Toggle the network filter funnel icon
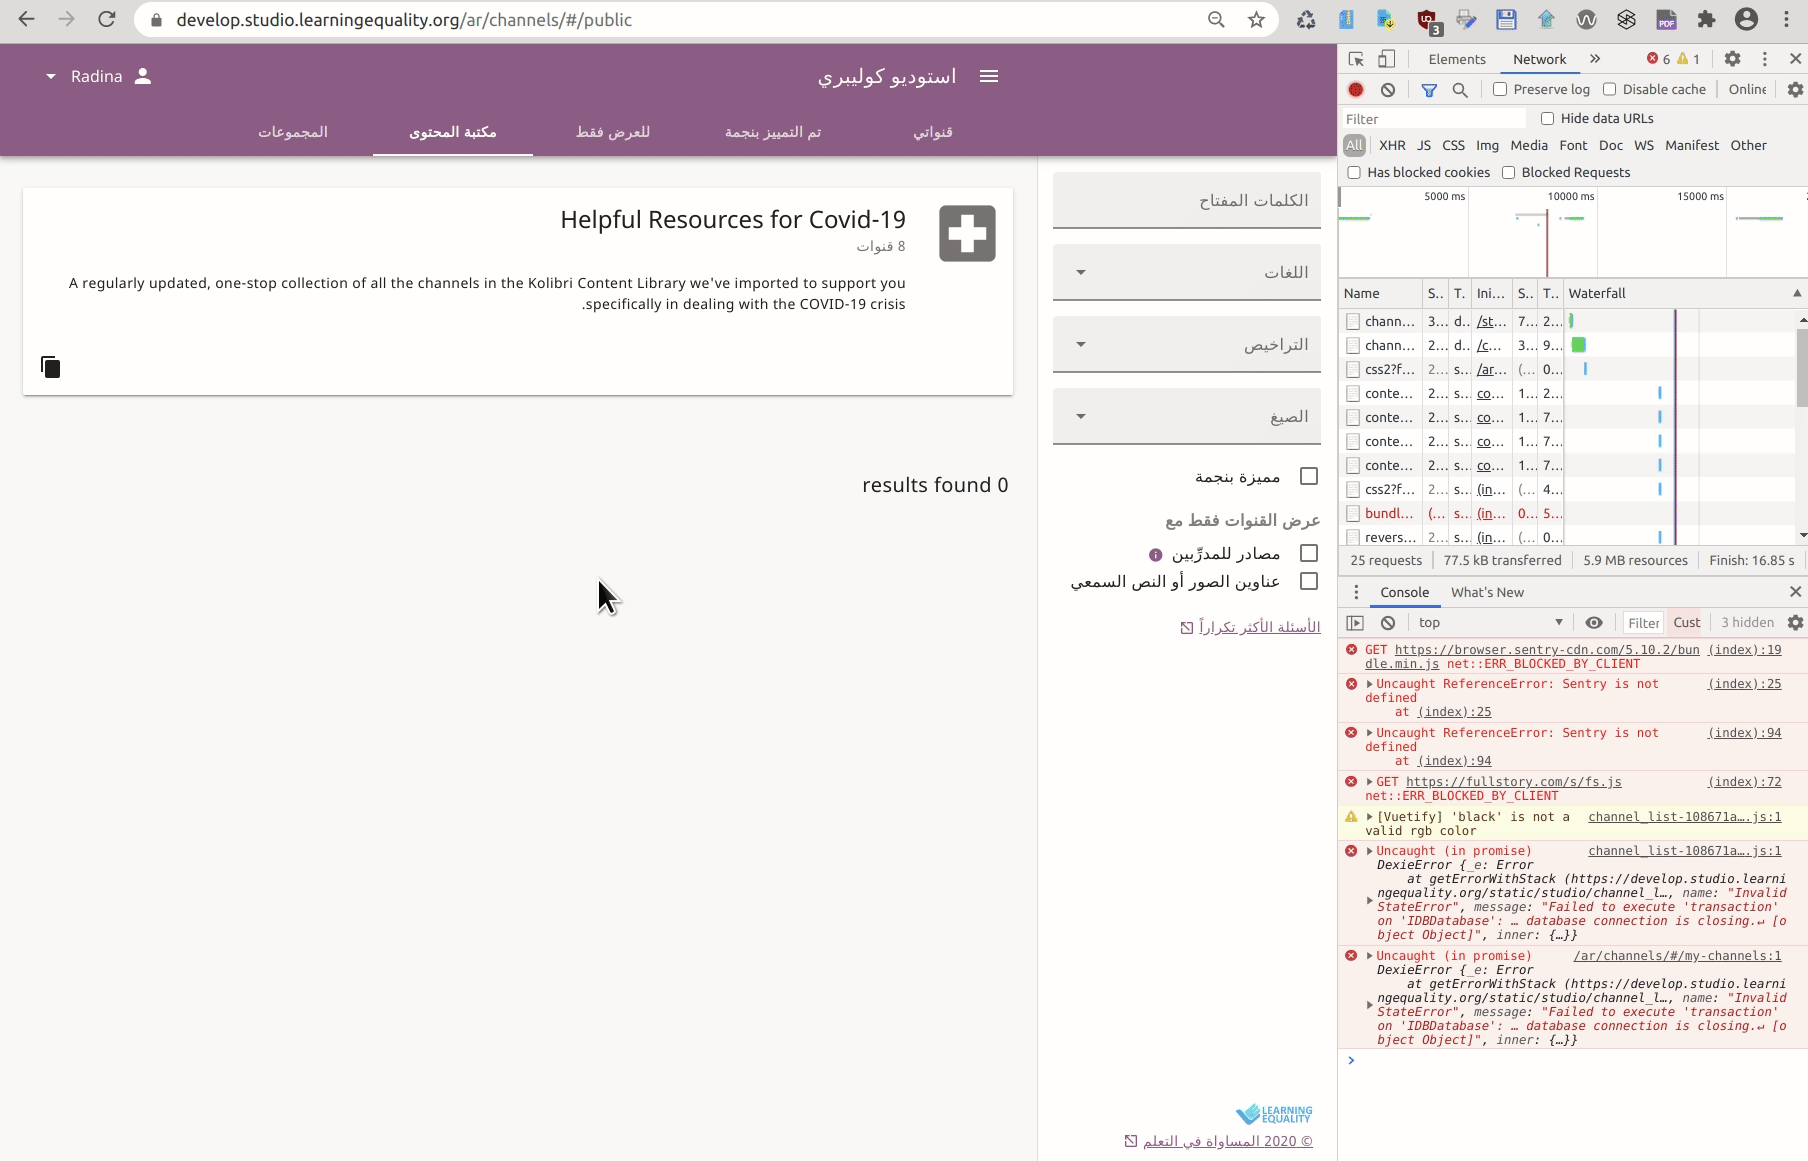 click(x=1429, y=89)
